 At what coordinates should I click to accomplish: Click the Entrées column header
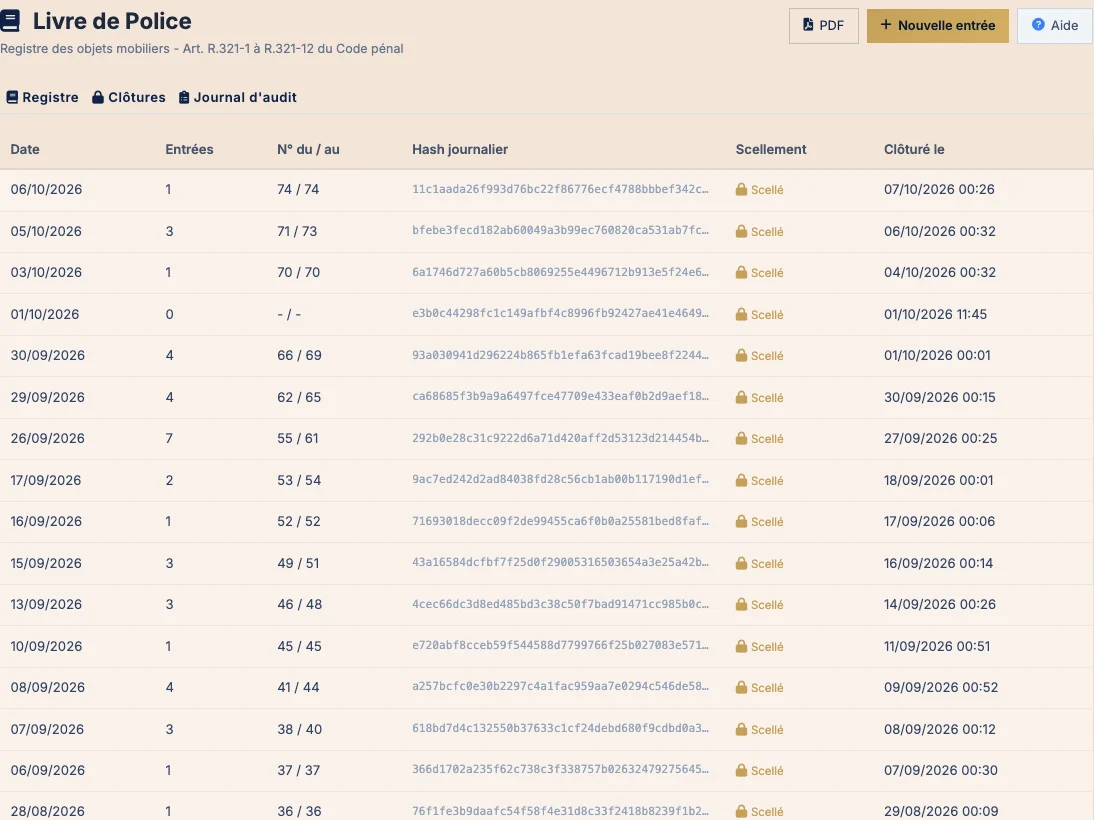189,149
